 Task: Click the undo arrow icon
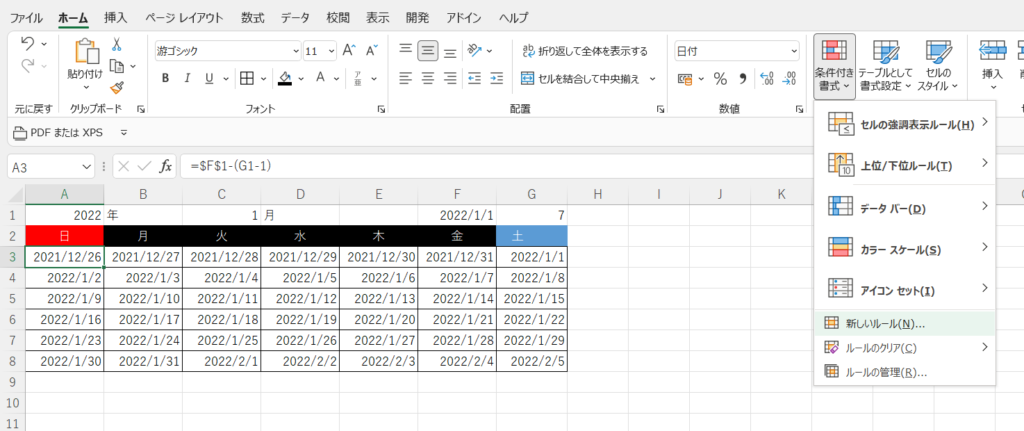pos(28,44)
